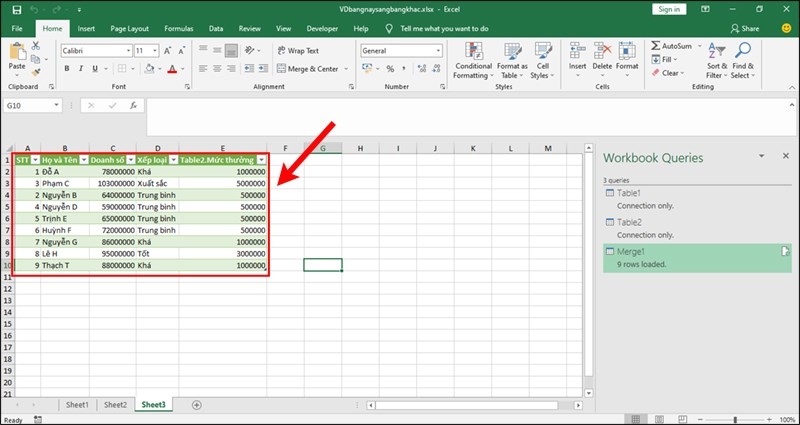Viewport: 800px width, 425px height.
Task: Open the Họ và Tên filter dropdown
Action: click(84, 160)
